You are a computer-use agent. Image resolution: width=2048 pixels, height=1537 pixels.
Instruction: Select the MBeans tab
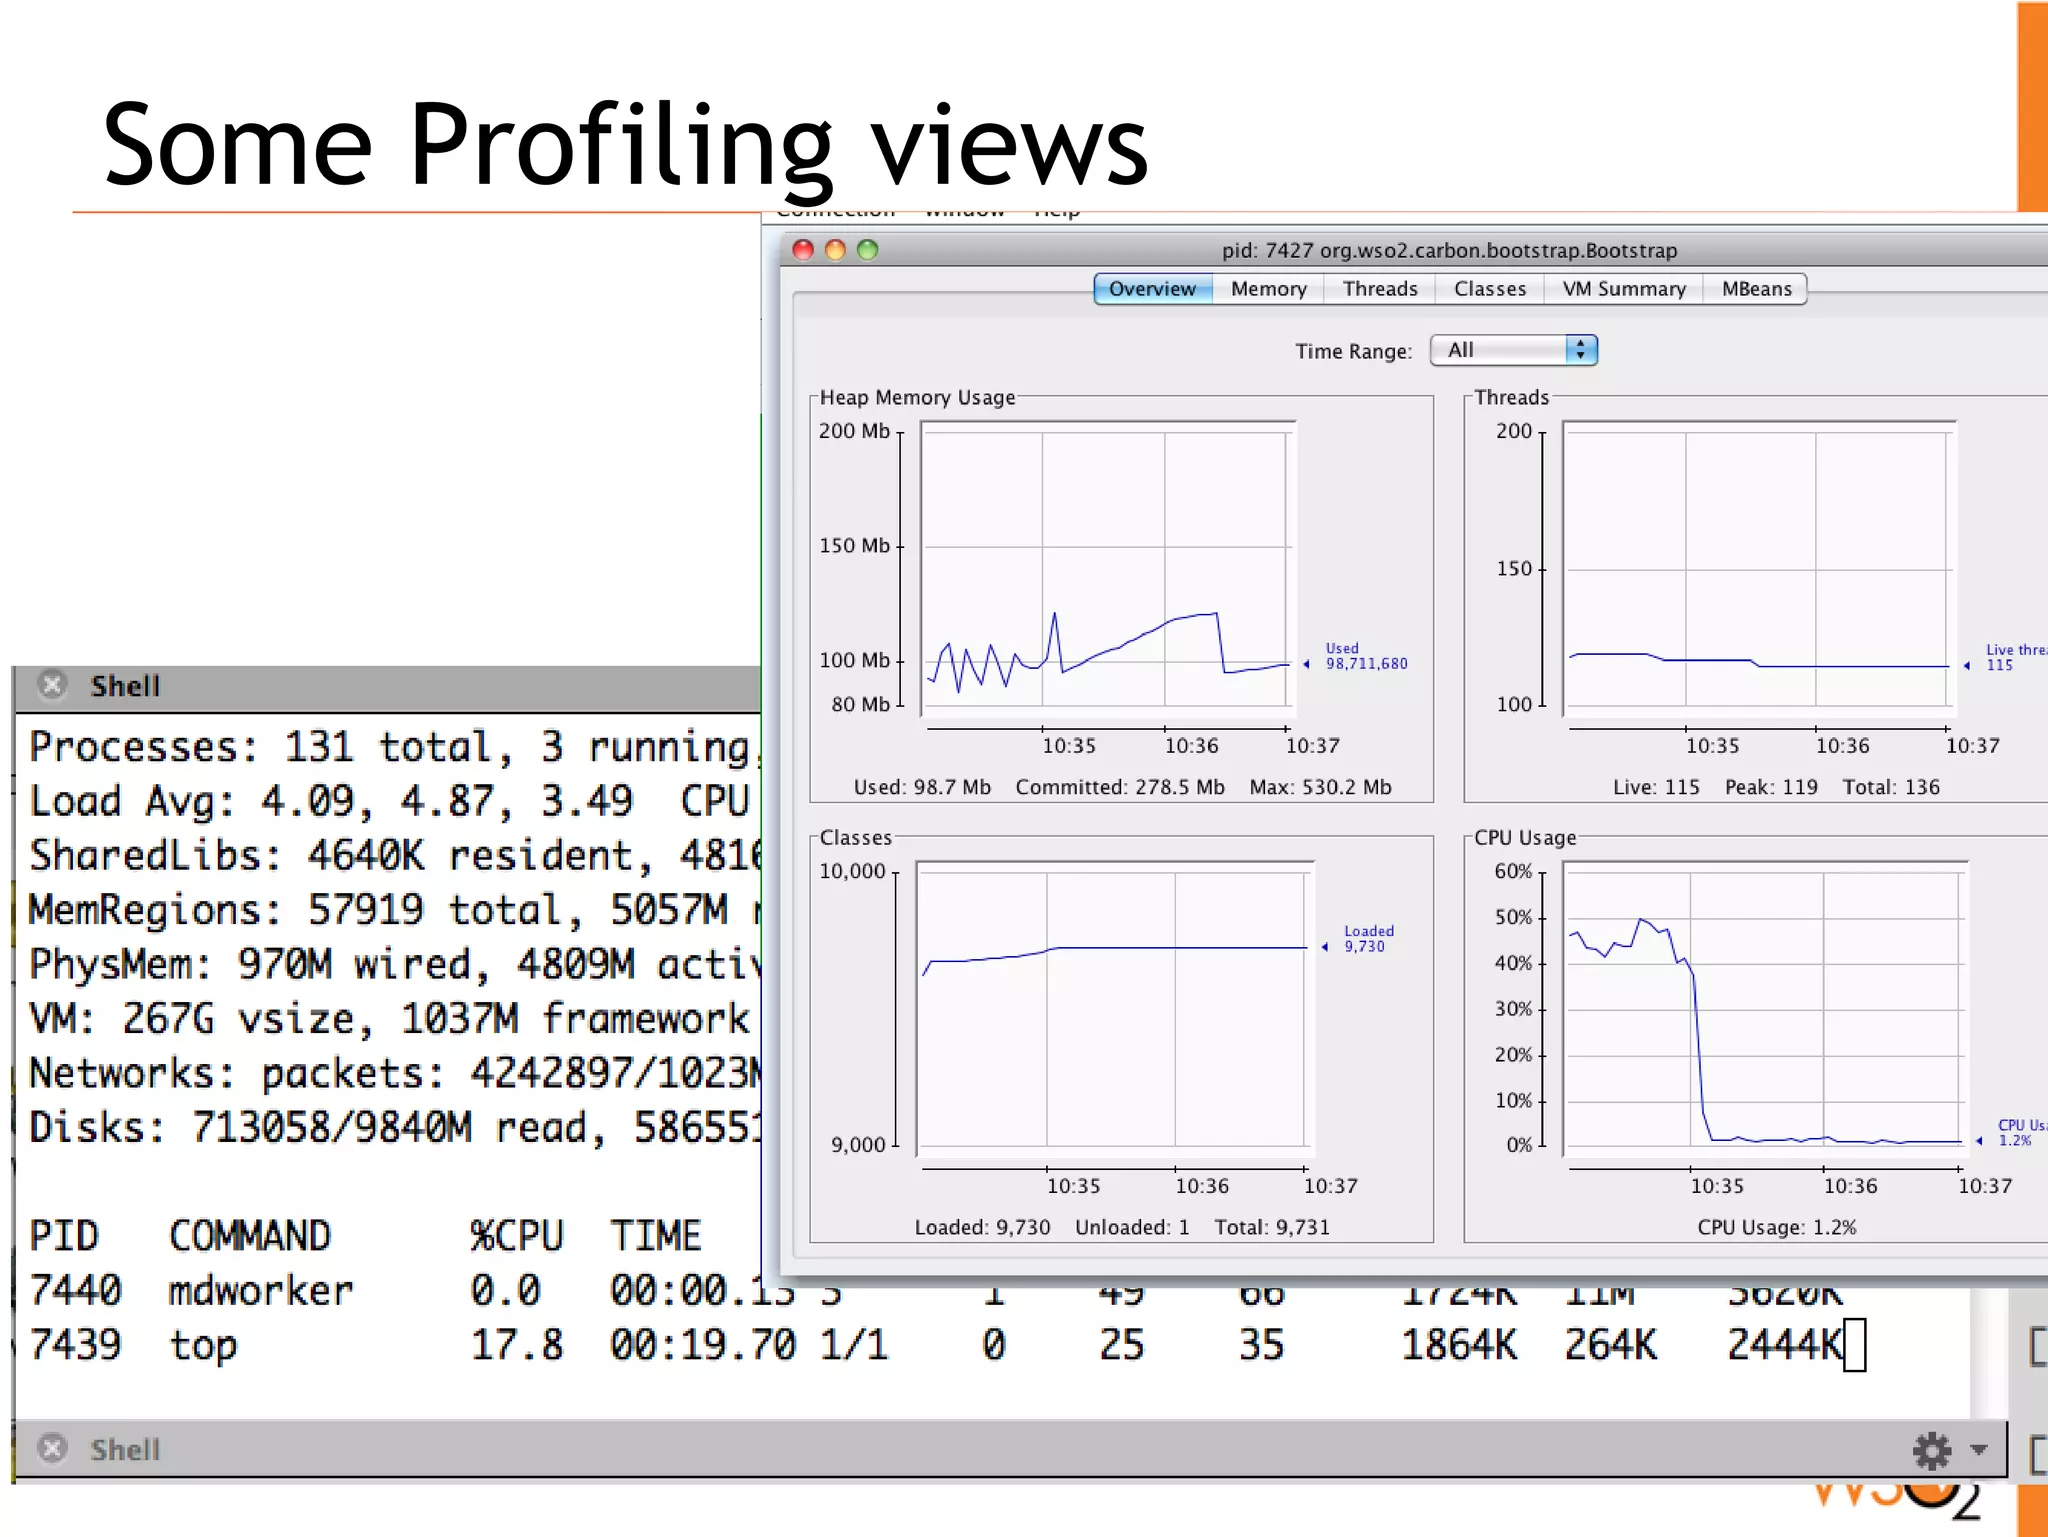1756,289
